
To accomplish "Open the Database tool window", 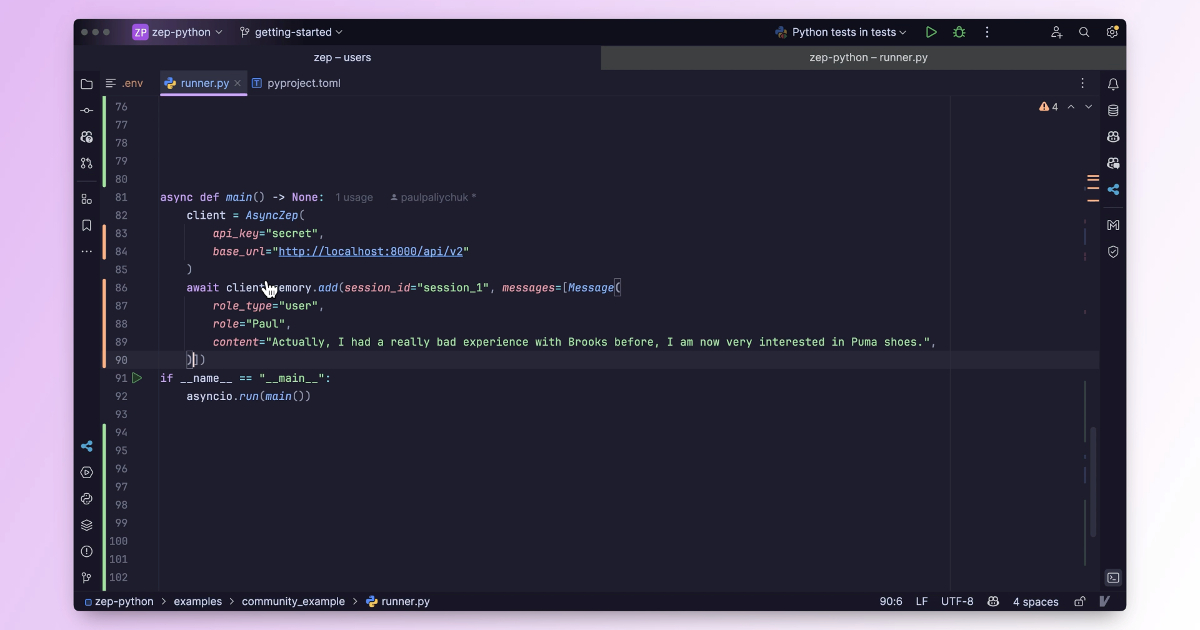I will (1113, 110).
